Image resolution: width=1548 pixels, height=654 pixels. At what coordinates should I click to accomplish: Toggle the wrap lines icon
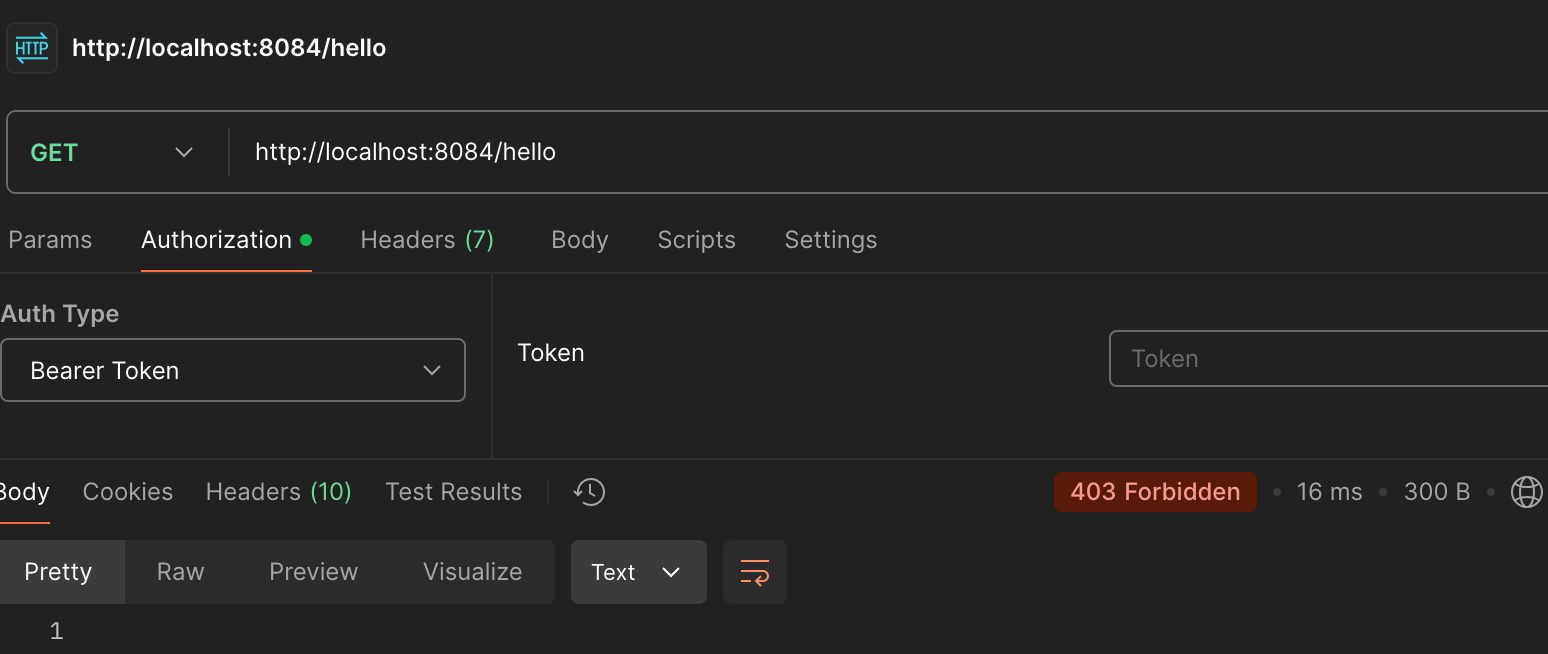[x=754, y=572]
